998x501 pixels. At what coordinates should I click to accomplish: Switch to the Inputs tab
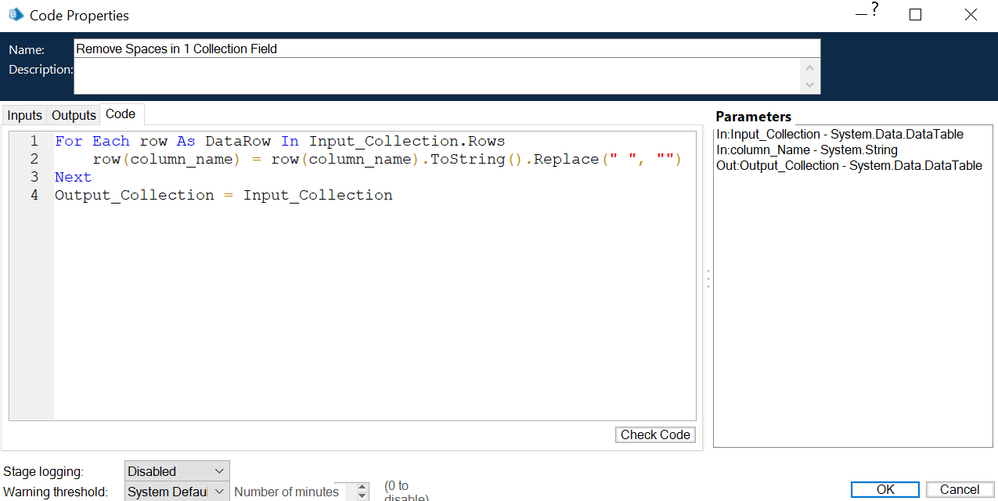point(25,116)
